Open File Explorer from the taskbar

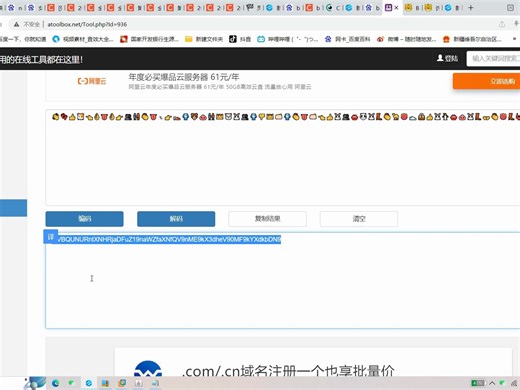coord(105,383)
